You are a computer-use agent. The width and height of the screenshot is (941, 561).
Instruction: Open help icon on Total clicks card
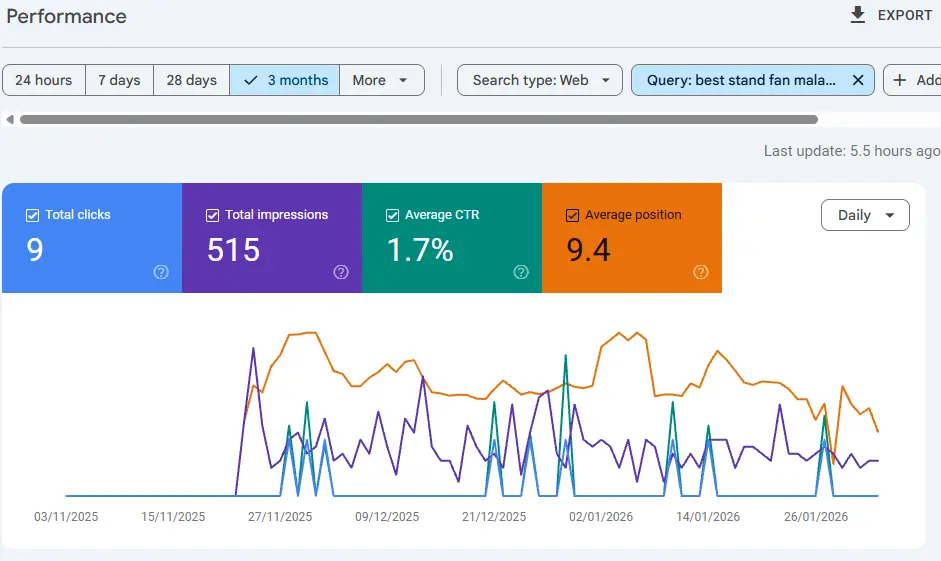pyautogui.click(x=161, y=272)
